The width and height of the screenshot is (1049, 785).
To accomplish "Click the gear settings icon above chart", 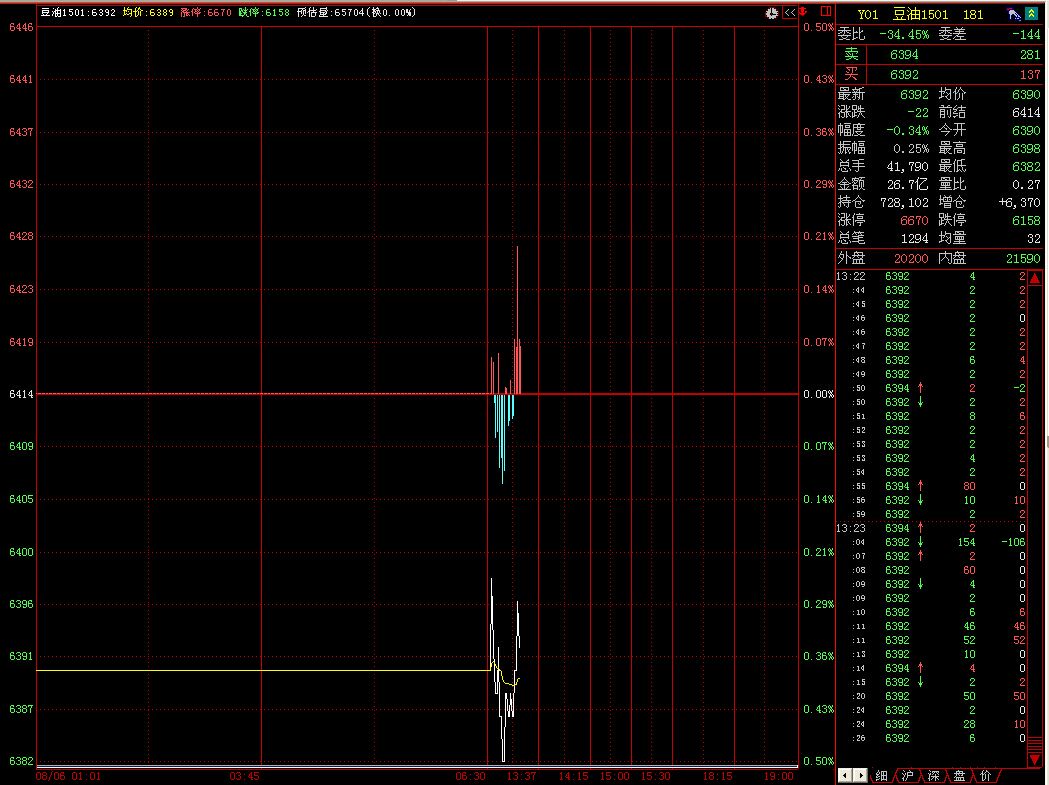I will pyautogui.click(x=772, y=13).
